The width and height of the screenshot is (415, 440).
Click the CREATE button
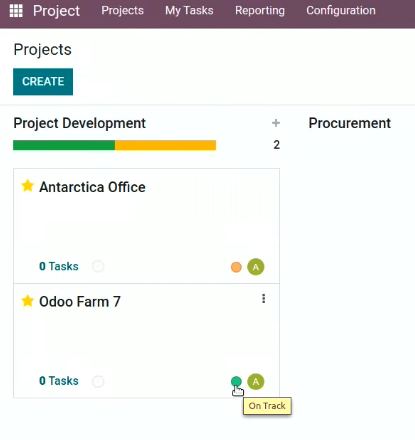pyautogui.click(x=43, y=82)
